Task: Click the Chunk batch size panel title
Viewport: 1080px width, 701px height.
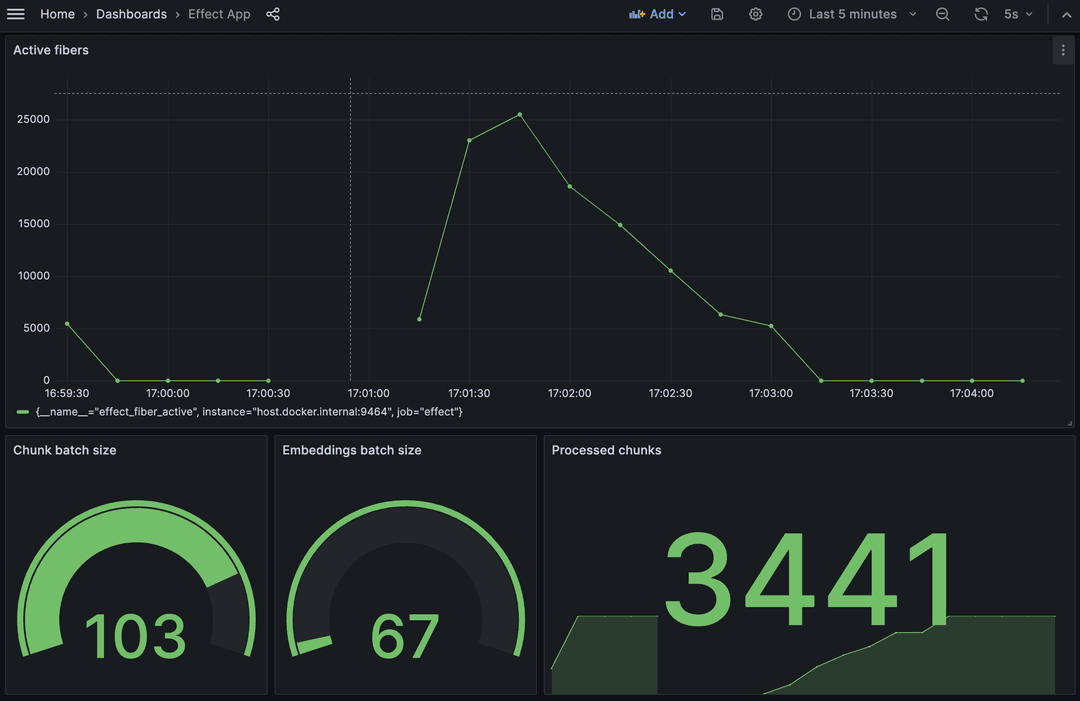Action: [65, 450]
